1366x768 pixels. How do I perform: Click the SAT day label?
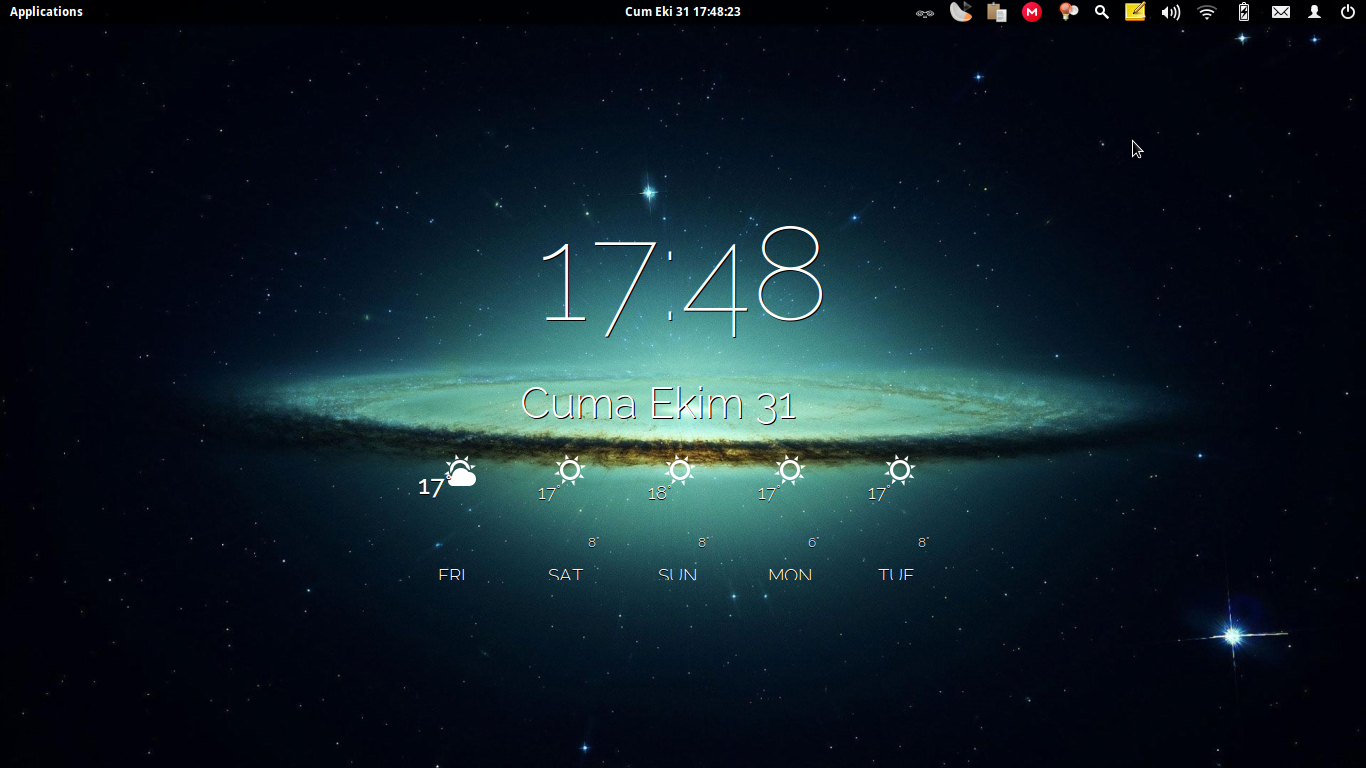point(565,574)
